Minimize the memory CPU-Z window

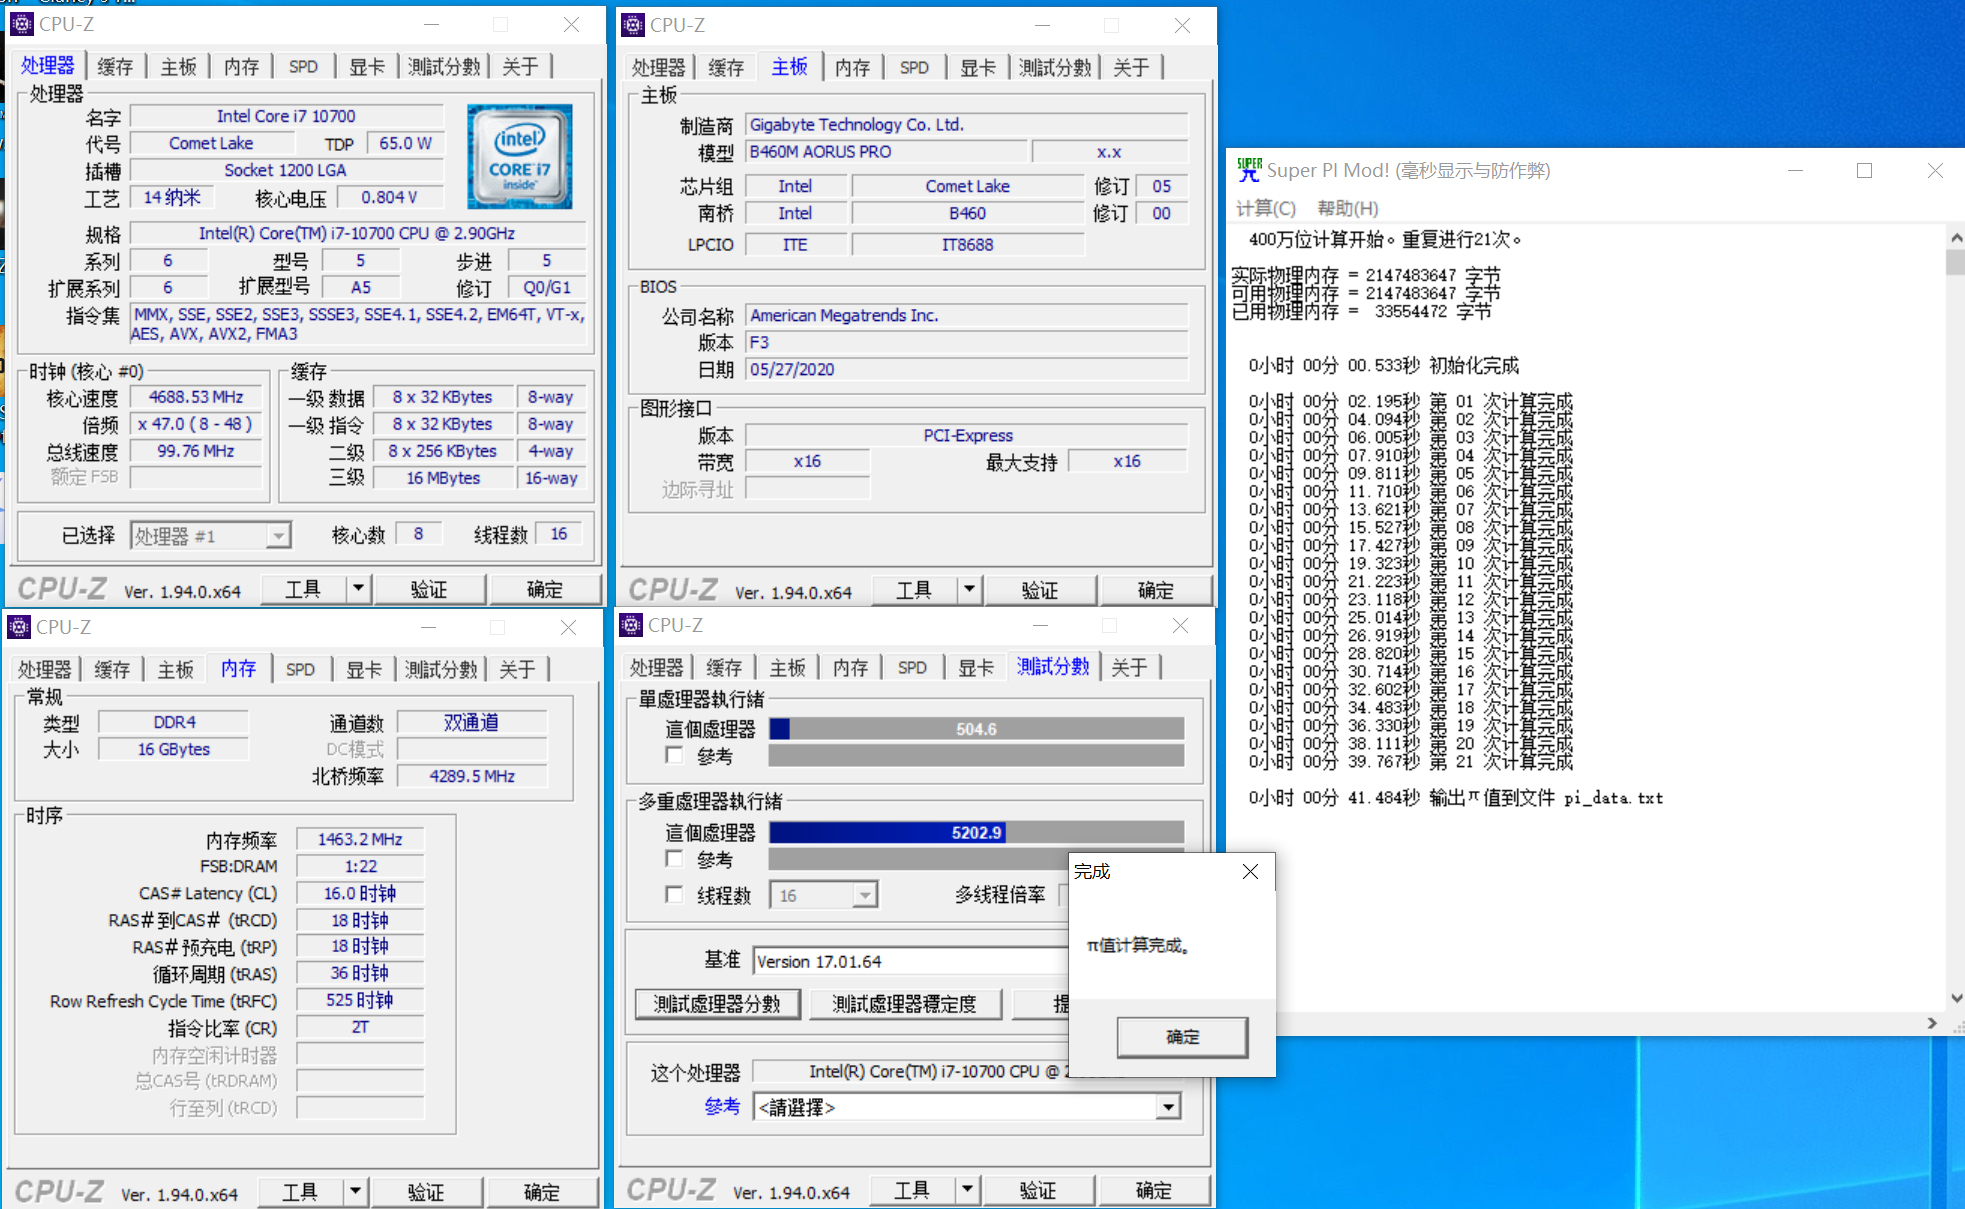[x=428, y=627]
